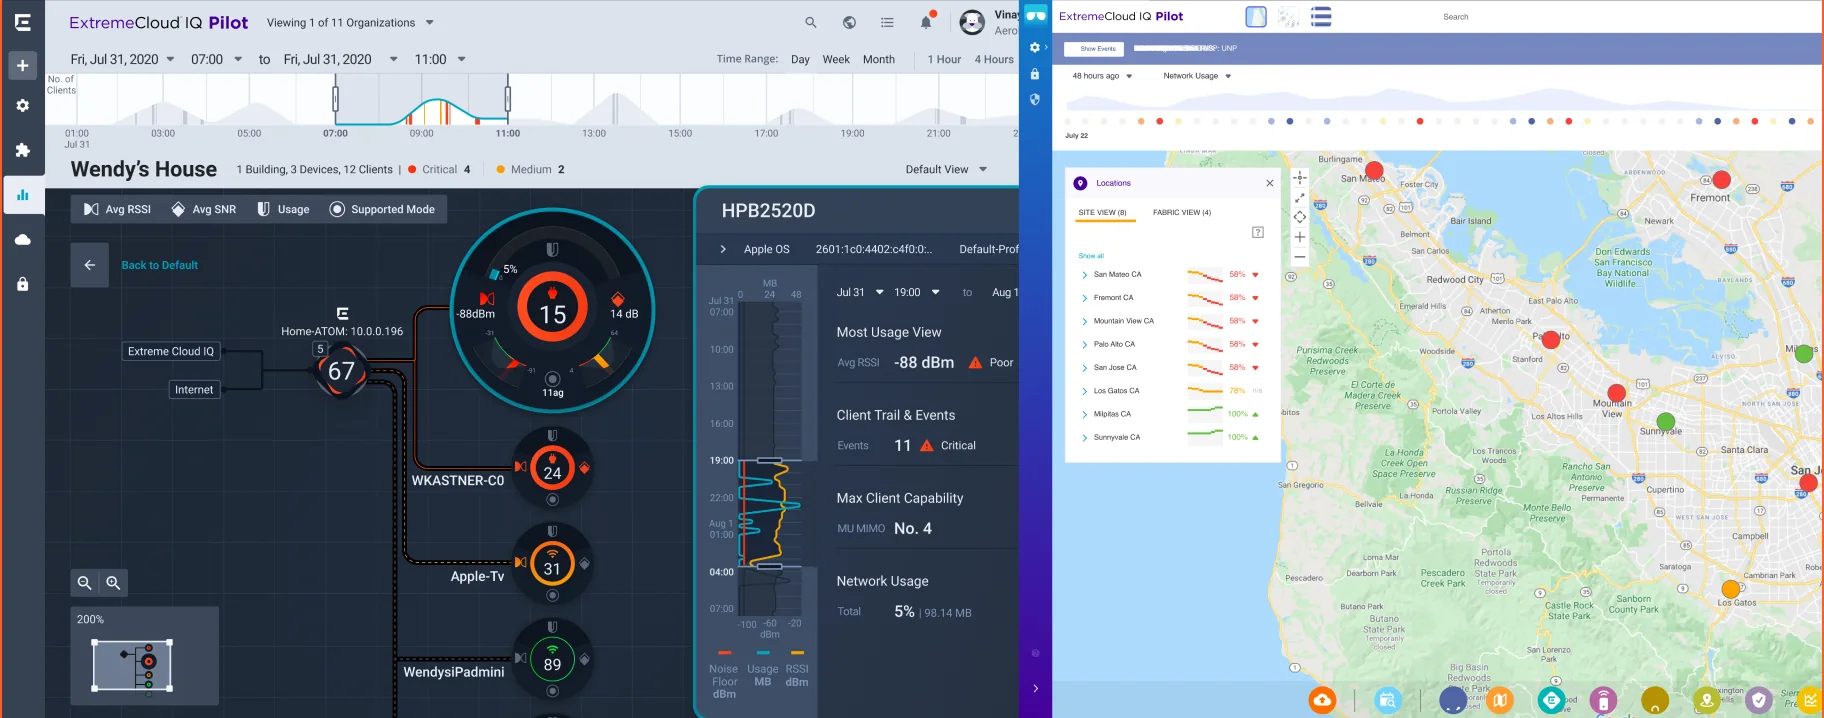Zoom out the map with minus
Image resolution: width=1824 pixels, height=718 pixels.
click(x=1299, y=257)
